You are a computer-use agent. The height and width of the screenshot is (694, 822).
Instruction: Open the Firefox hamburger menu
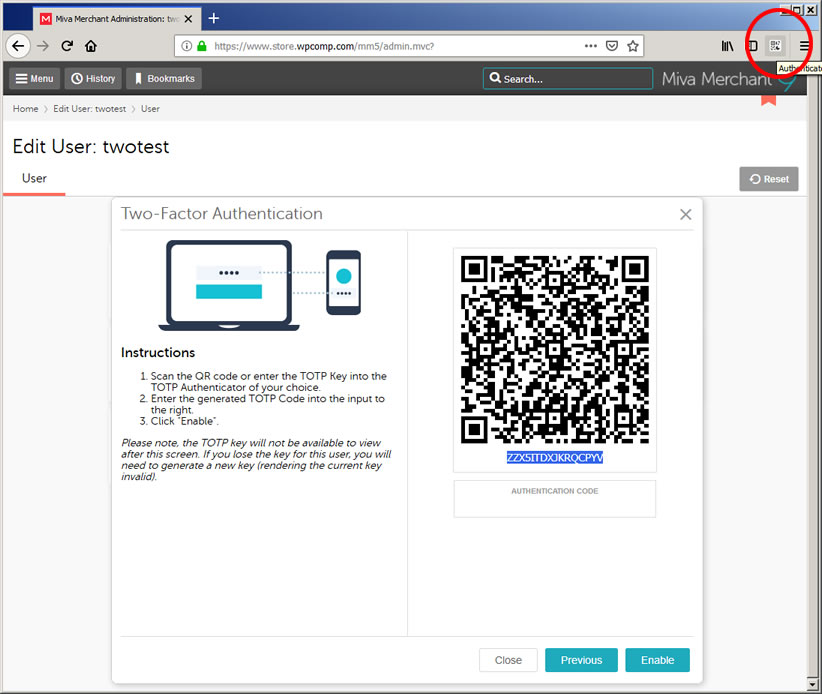coord(805,46)
